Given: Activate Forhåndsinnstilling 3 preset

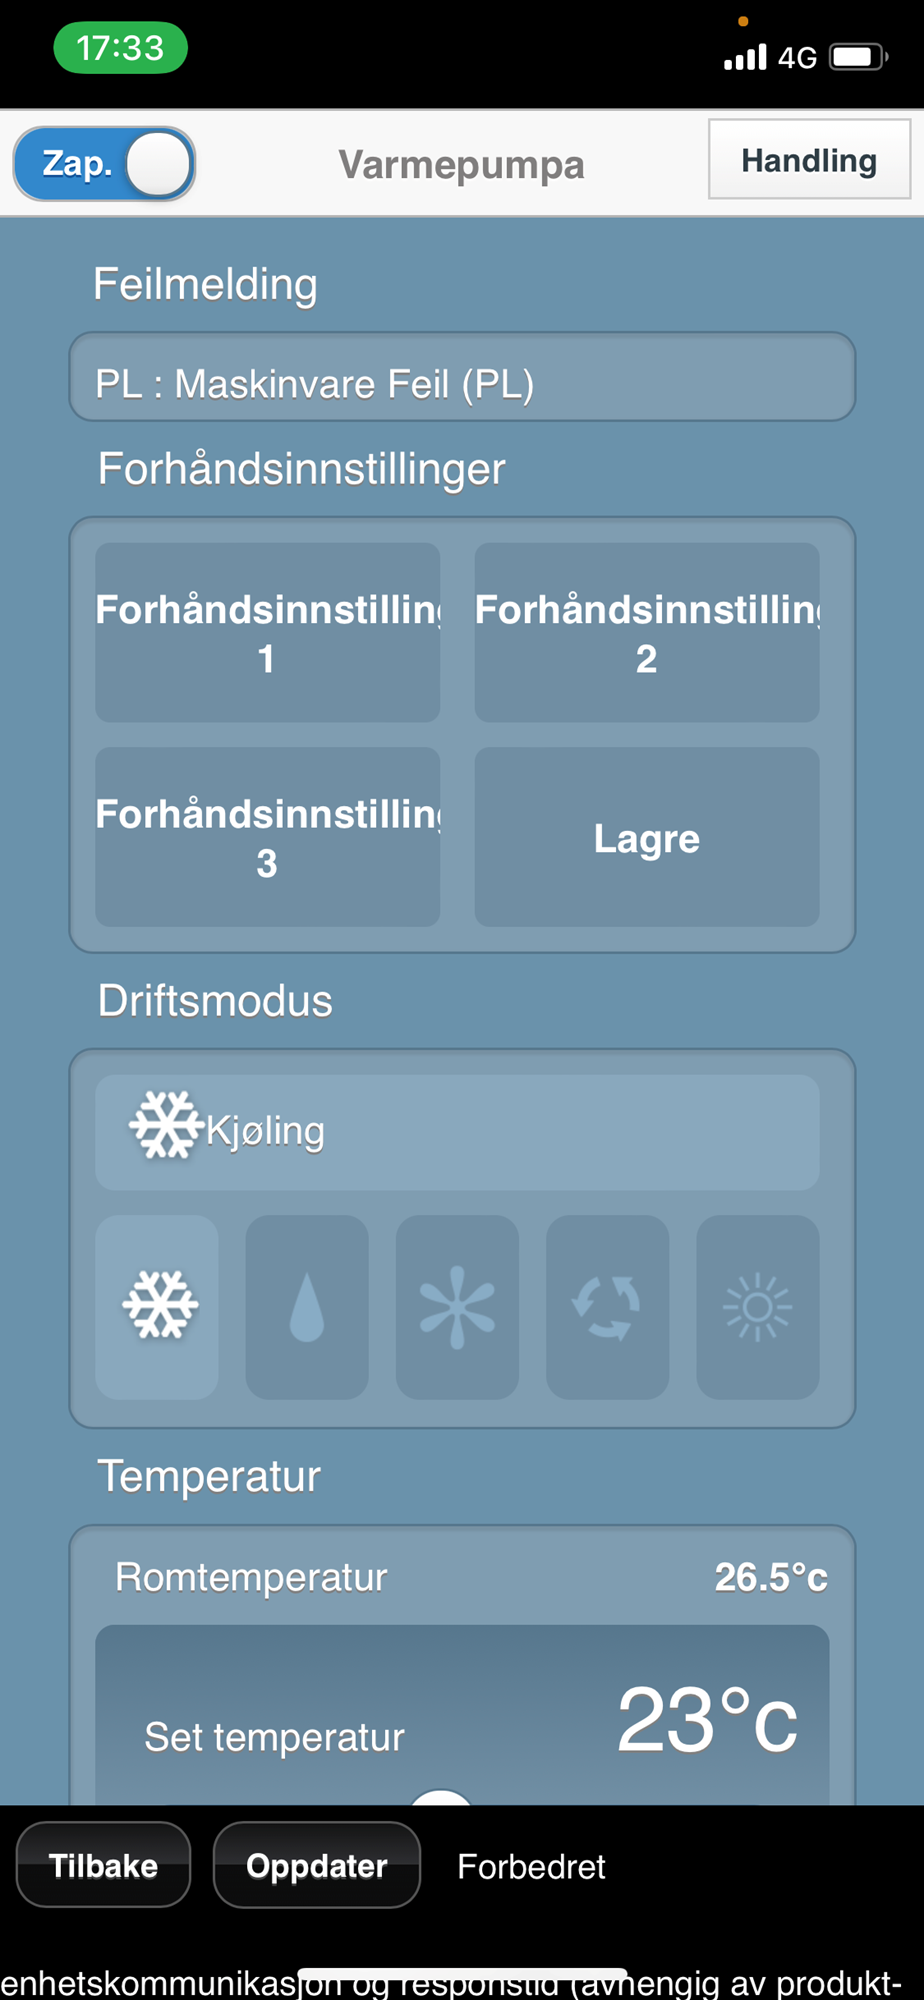Looking at the screenshot, I should click(267, 836).
